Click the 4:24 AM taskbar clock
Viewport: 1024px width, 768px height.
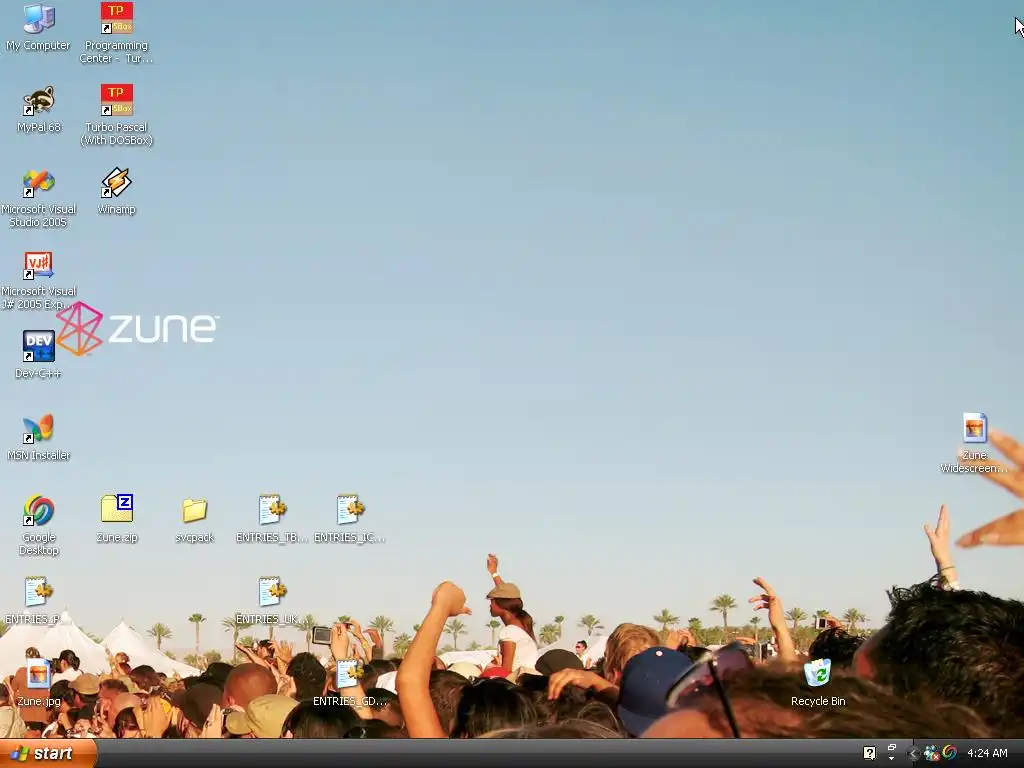pos(987,754)
